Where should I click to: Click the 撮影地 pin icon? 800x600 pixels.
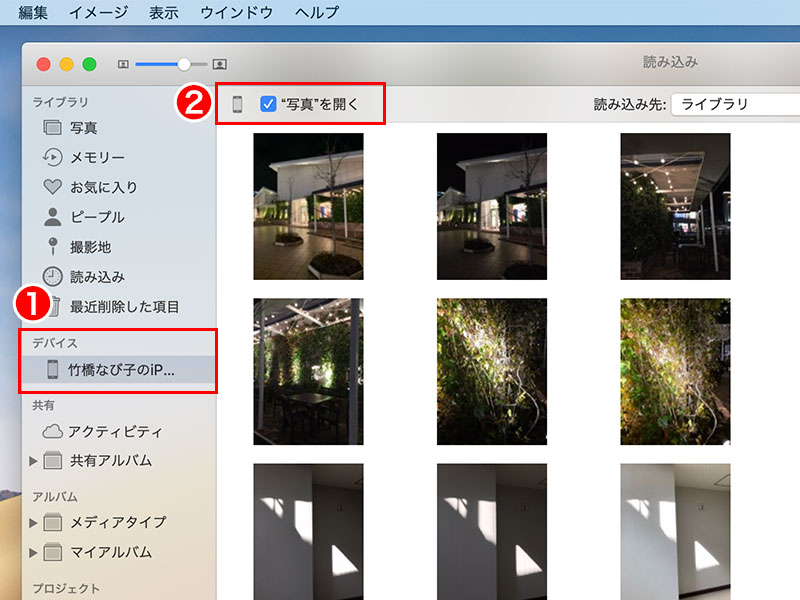[52, 246]
